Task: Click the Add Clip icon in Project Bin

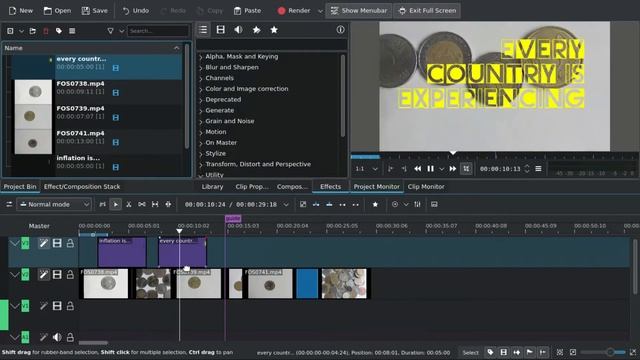Action: click(10, 31)
